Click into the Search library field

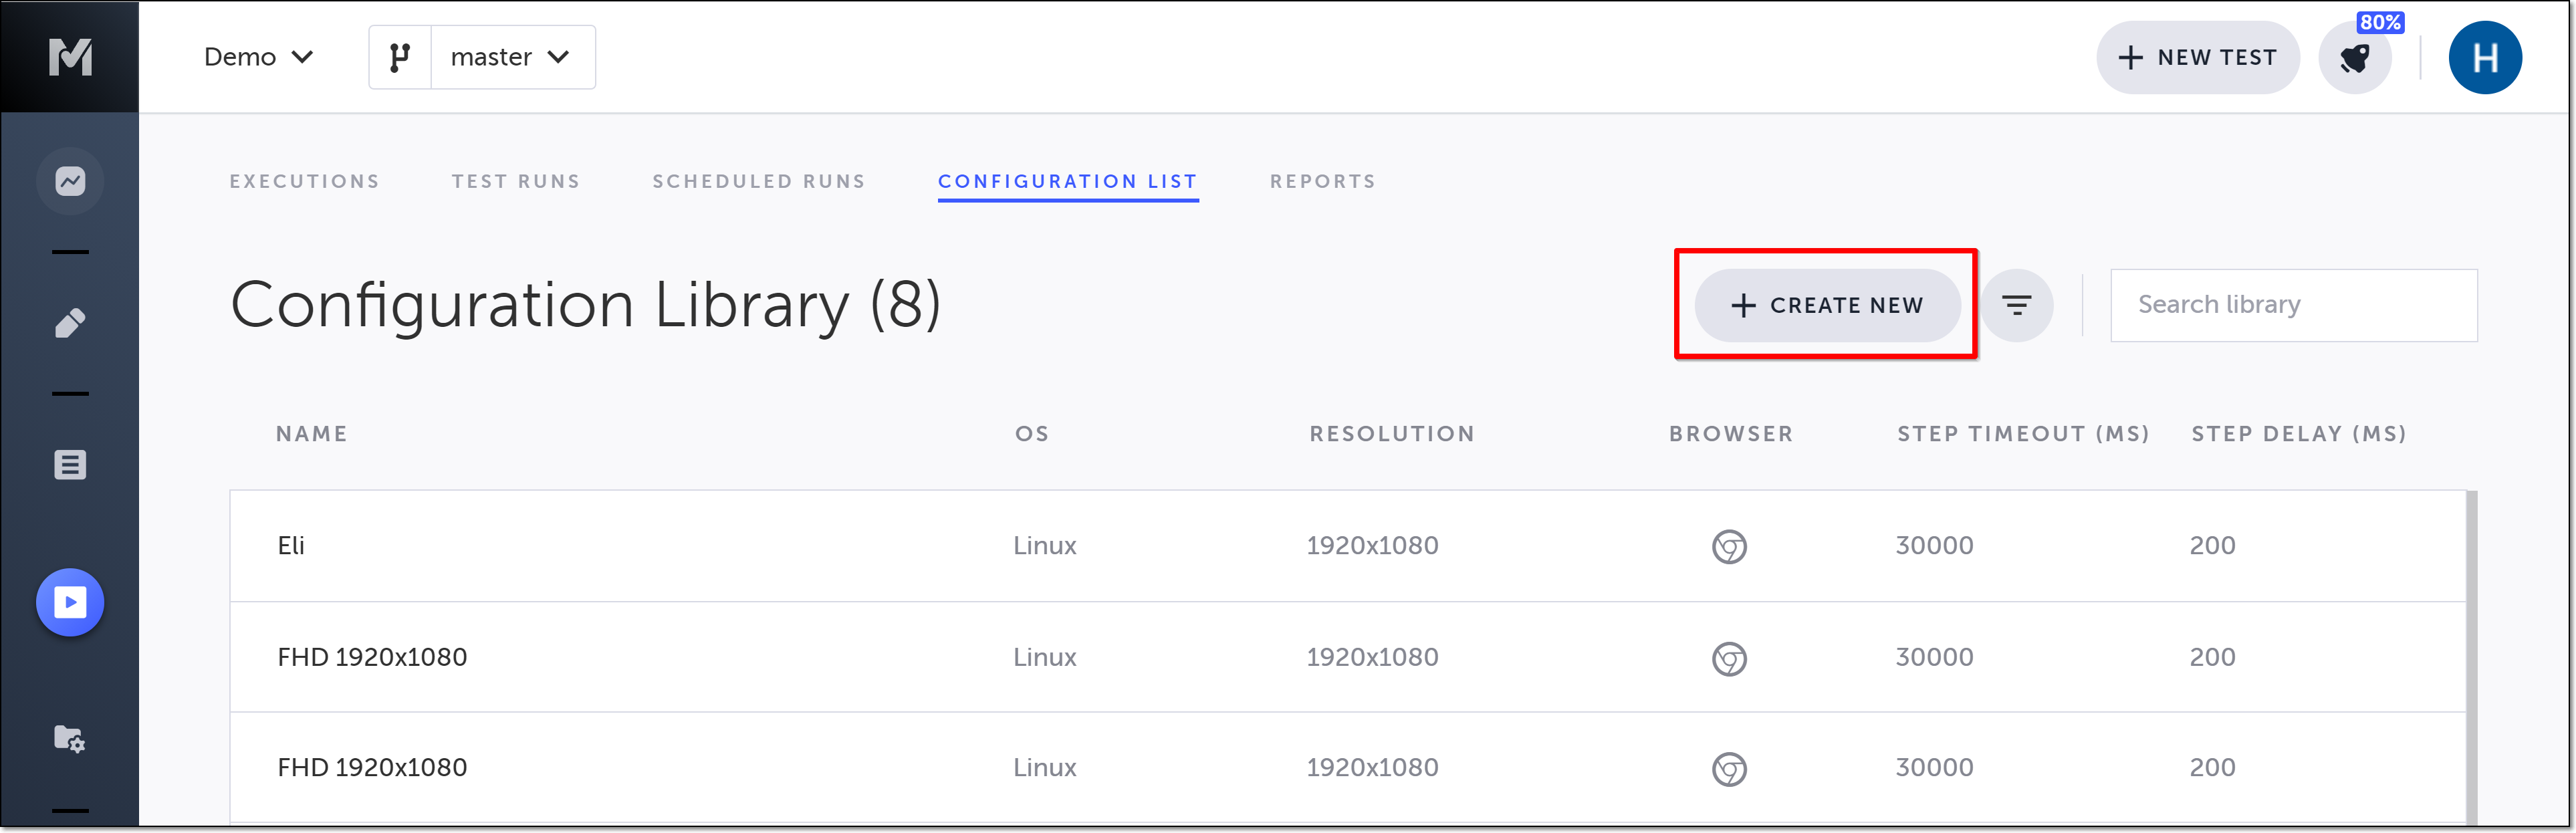[2293, 305]
